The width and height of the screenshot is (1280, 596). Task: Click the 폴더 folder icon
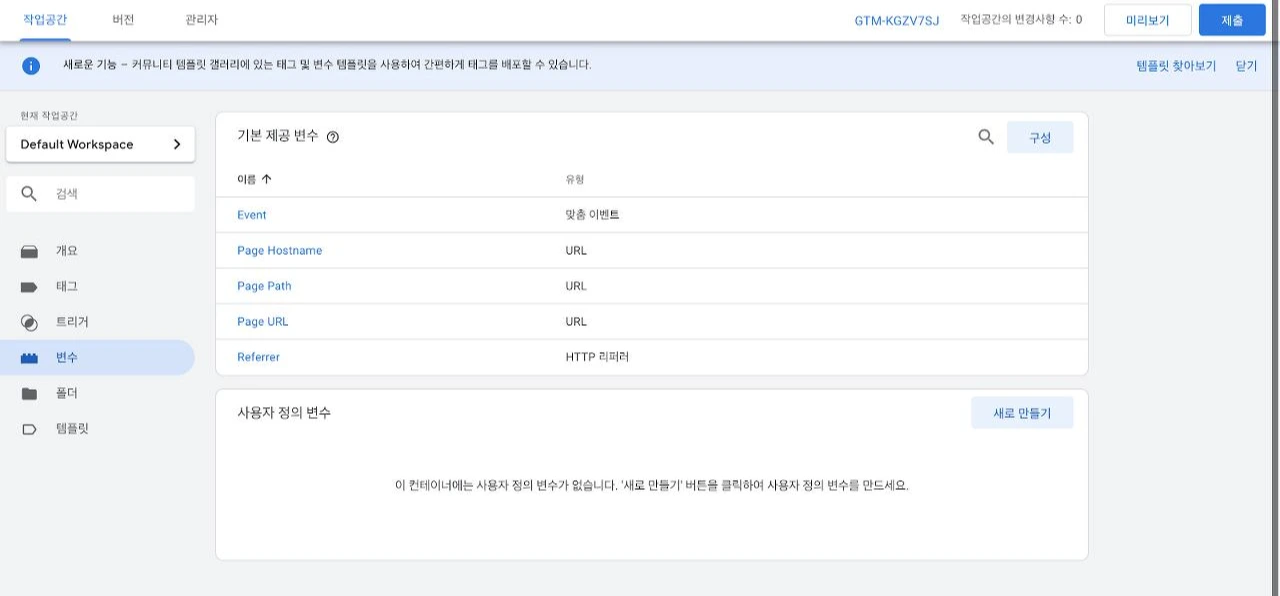click(29, 394)
